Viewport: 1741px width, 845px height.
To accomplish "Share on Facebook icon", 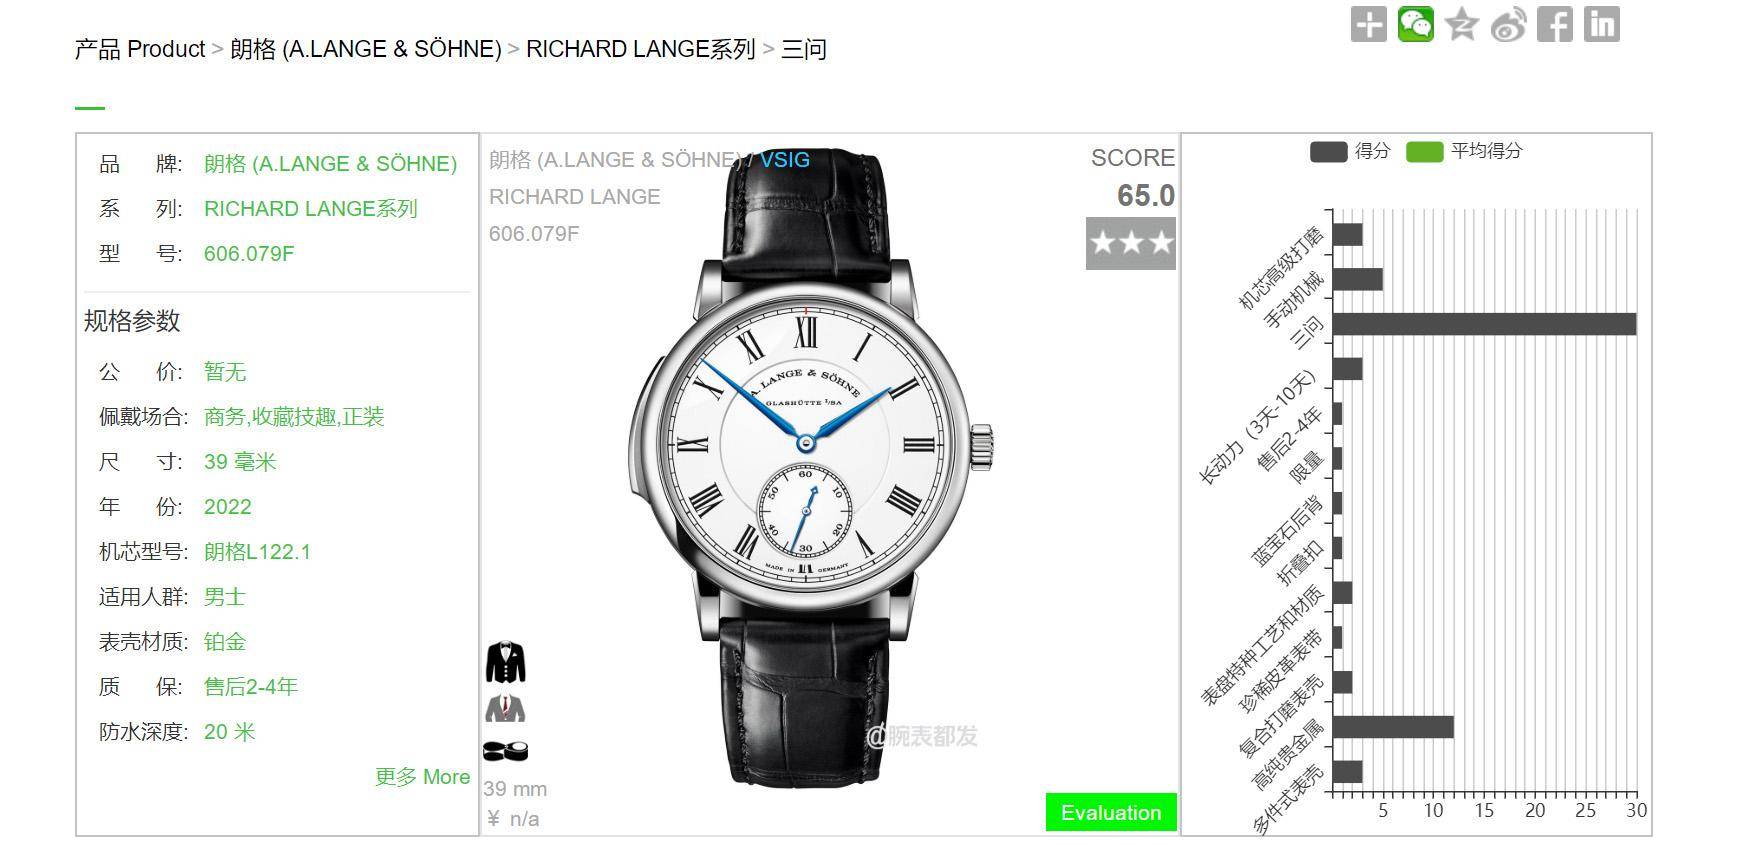I will [1555, 24].
